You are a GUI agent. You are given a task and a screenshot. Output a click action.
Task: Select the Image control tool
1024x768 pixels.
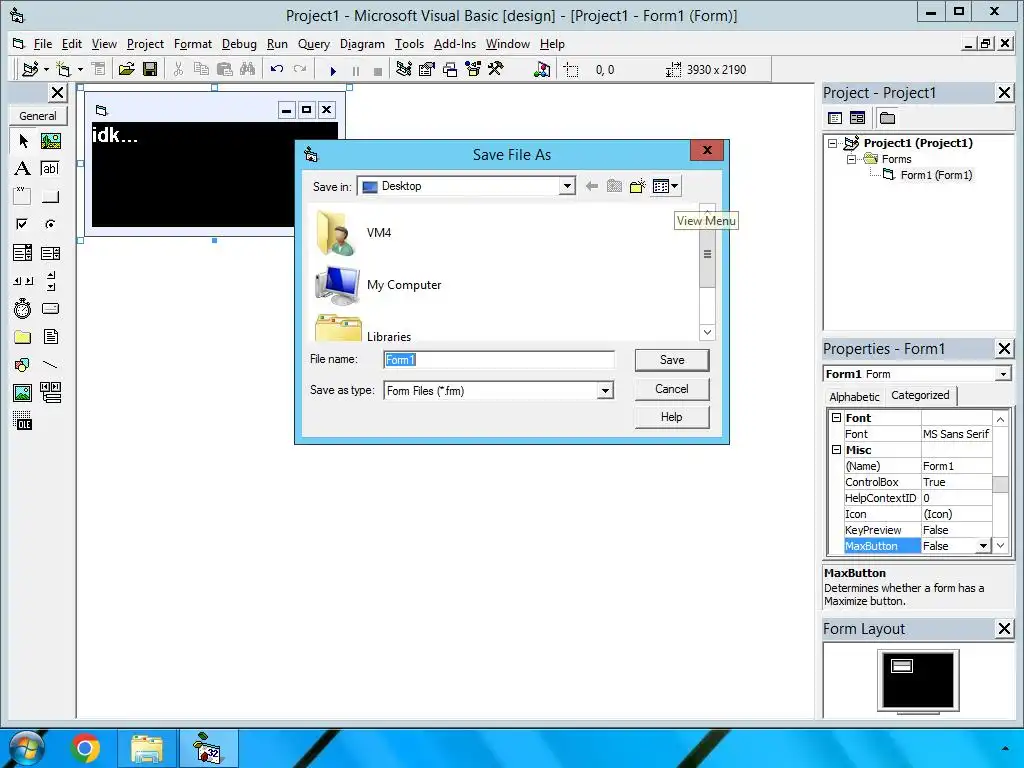pyautogui.click(x=23, y=392)
